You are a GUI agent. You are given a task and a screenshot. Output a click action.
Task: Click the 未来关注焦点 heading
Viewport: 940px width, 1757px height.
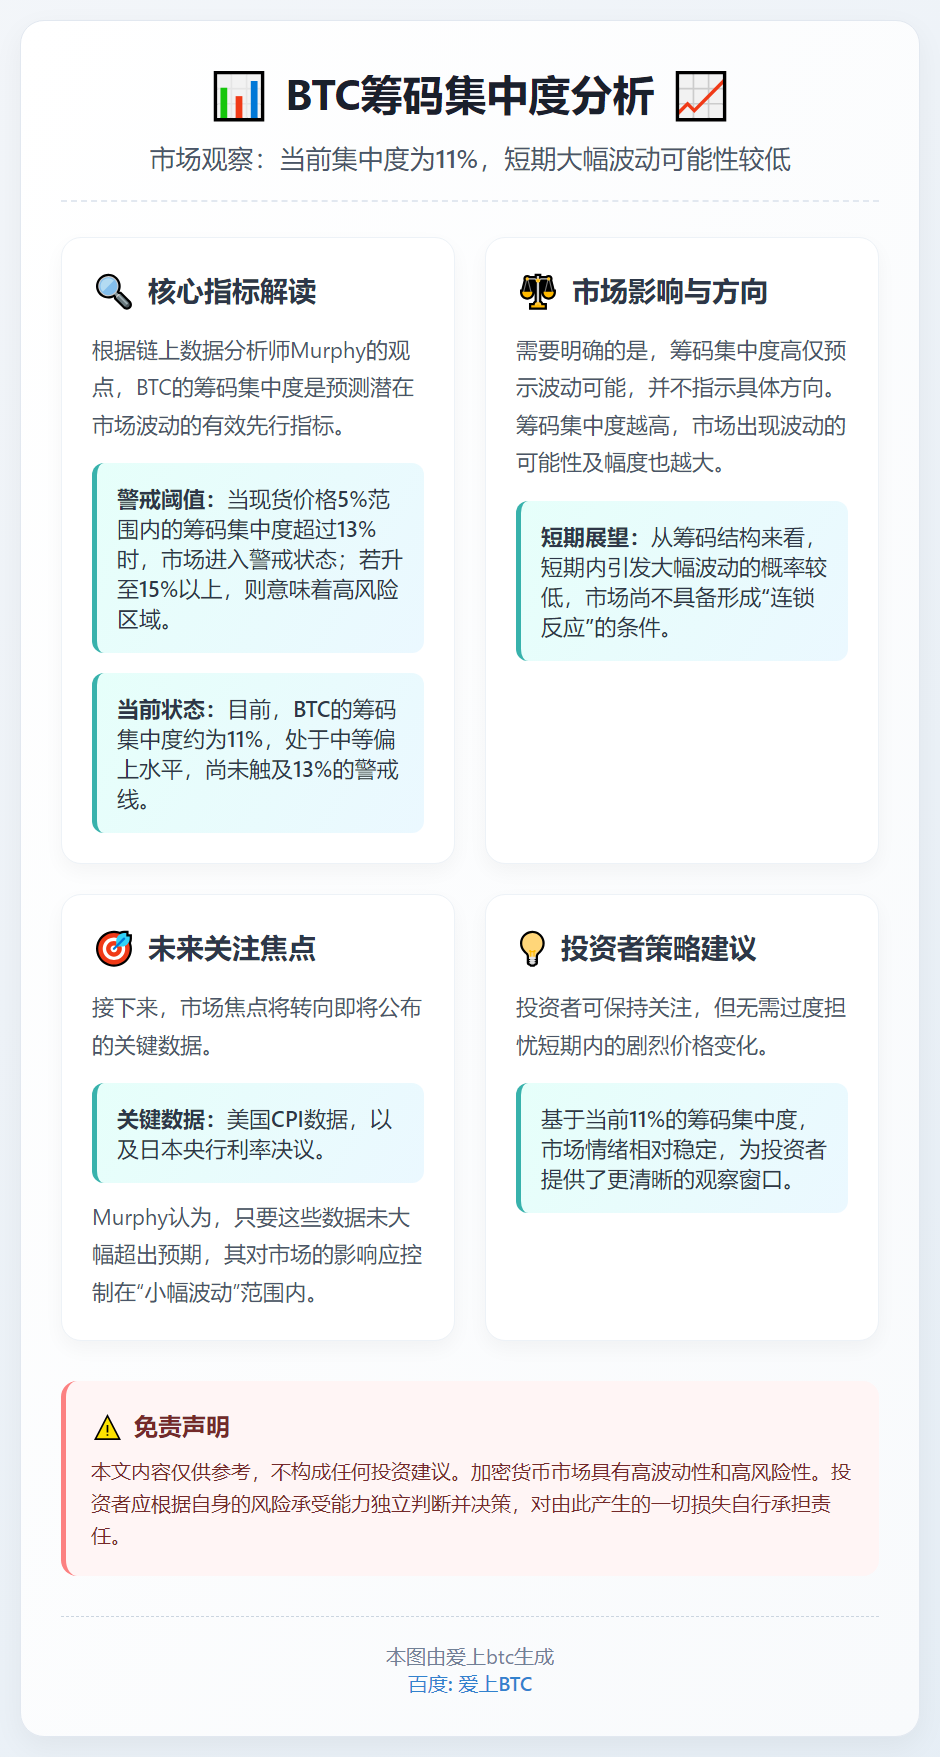point(232,948)
